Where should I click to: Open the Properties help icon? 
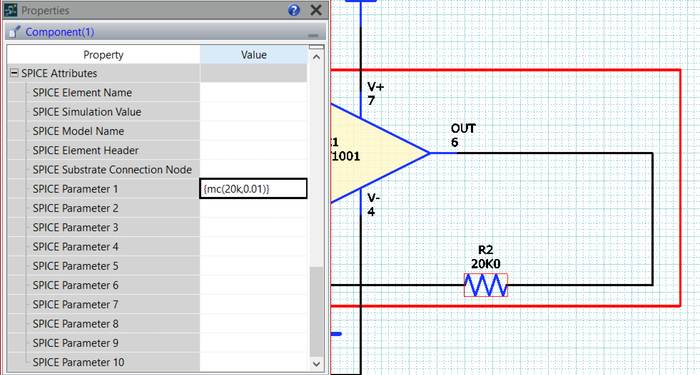pyautogui.click(x=294, y=10)
